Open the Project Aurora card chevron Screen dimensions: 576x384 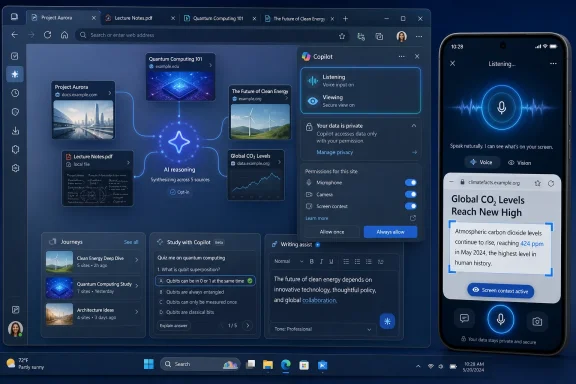coord(109,93)
